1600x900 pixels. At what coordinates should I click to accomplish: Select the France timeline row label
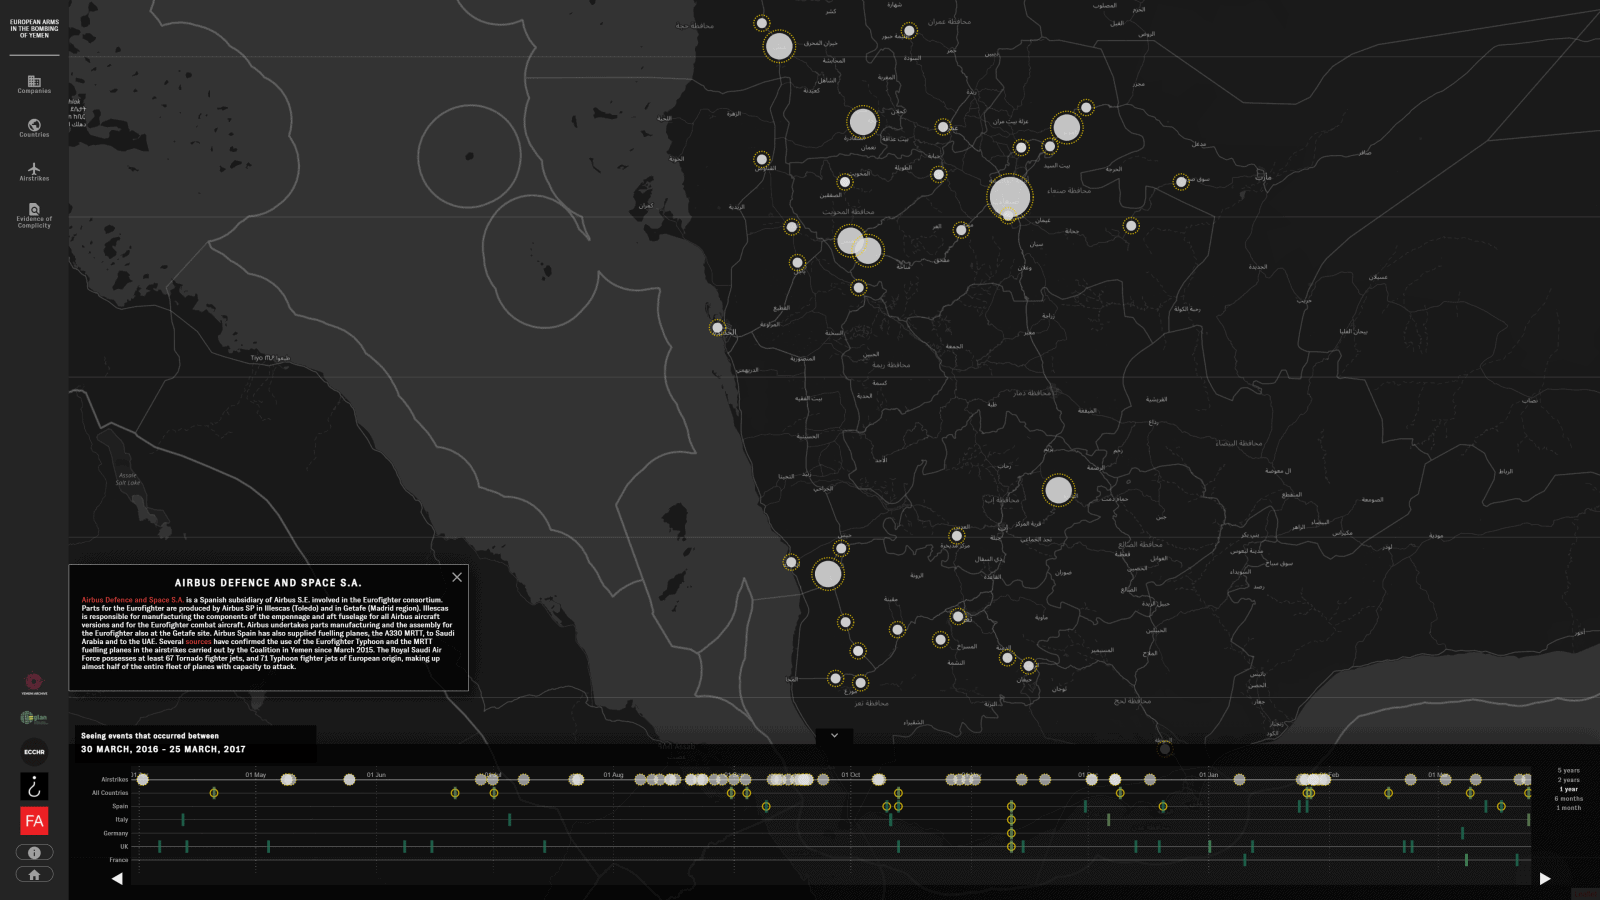(119, 860)
